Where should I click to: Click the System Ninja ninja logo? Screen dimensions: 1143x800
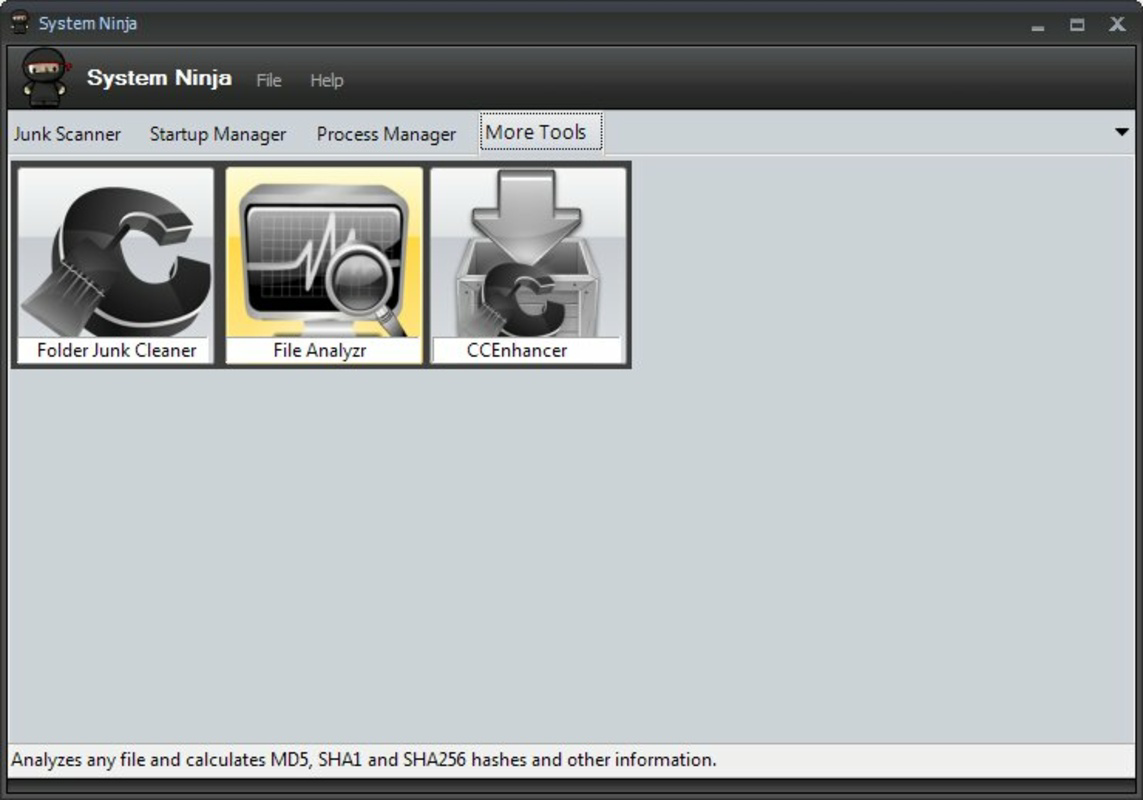pos(45,77)
